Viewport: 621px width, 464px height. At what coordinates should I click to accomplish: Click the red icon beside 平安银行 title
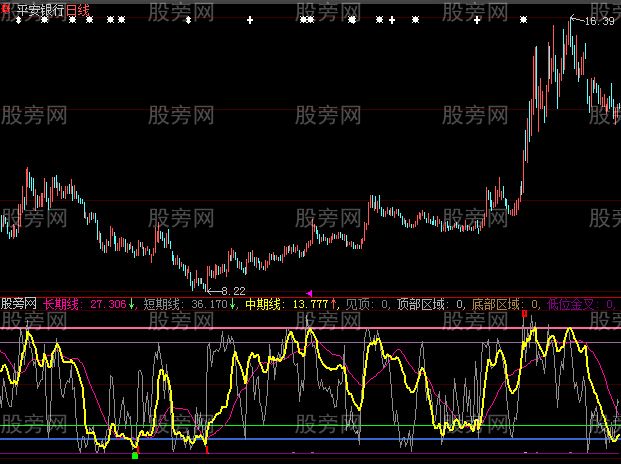coord(6,9)
